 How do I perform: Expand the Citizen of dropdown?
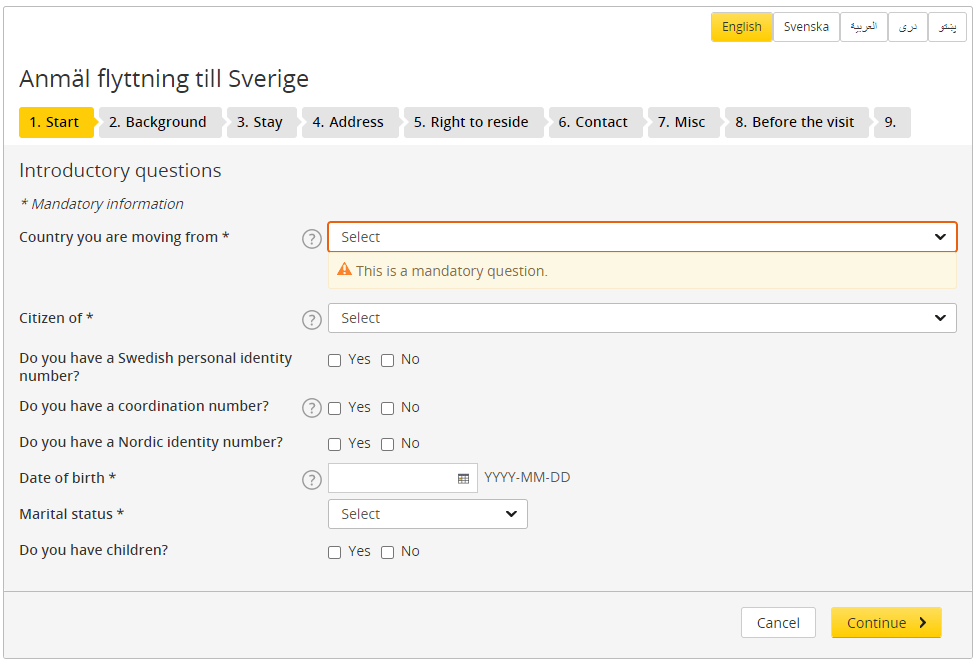click(642, 318)
